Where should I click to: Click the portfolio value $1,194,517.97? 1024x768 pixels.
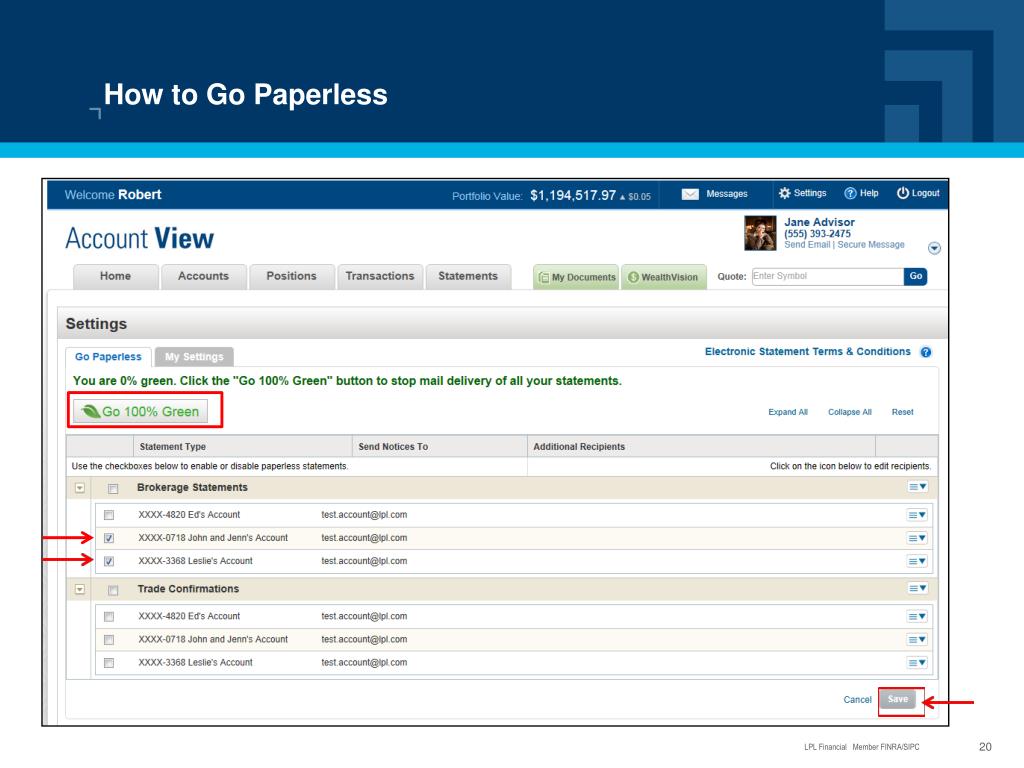click(573, 195)
